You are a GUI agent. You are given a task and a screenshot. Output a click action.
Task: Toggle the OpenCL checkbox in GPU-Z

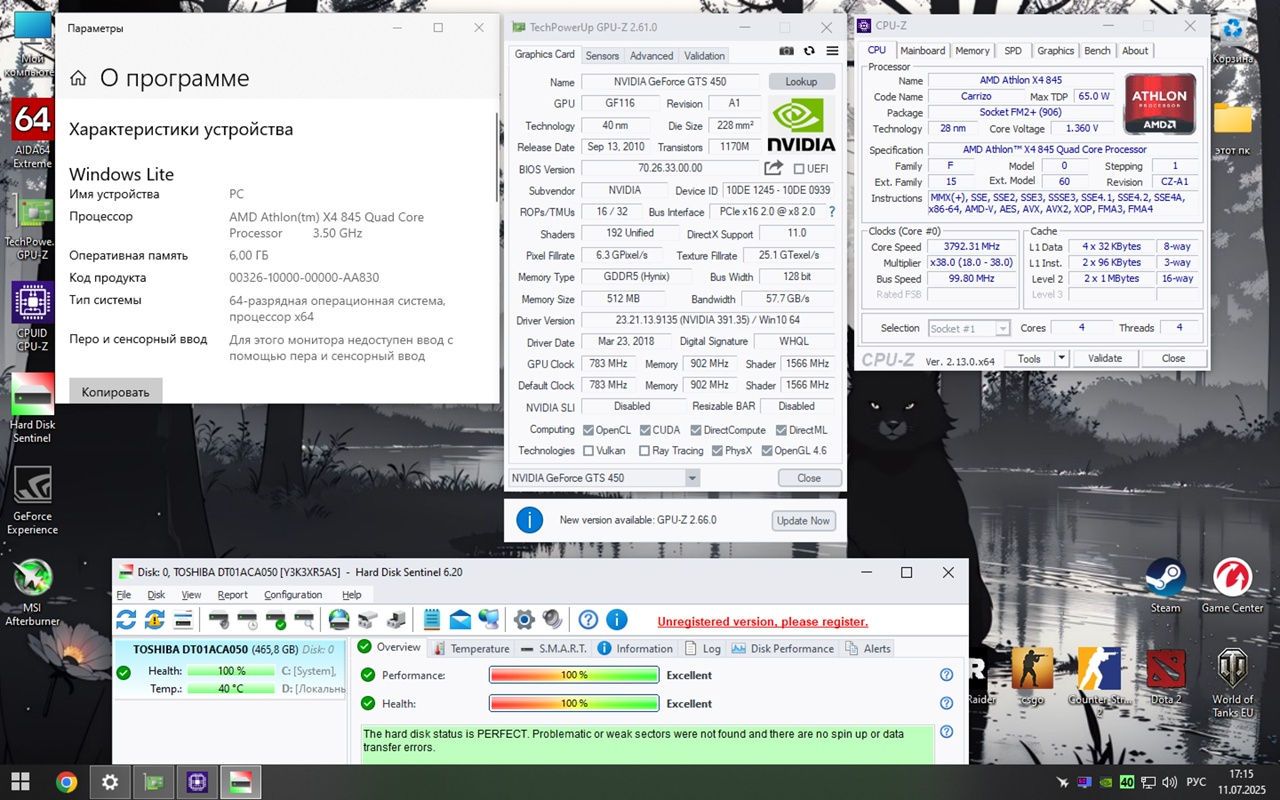(588, 430)
